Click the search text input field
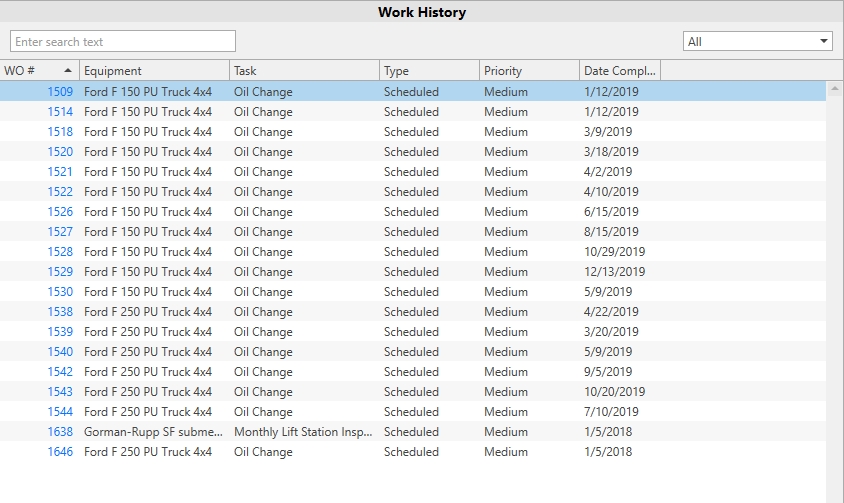The width and height of the screenshot is (844, 503). click(x=123, y=41)
